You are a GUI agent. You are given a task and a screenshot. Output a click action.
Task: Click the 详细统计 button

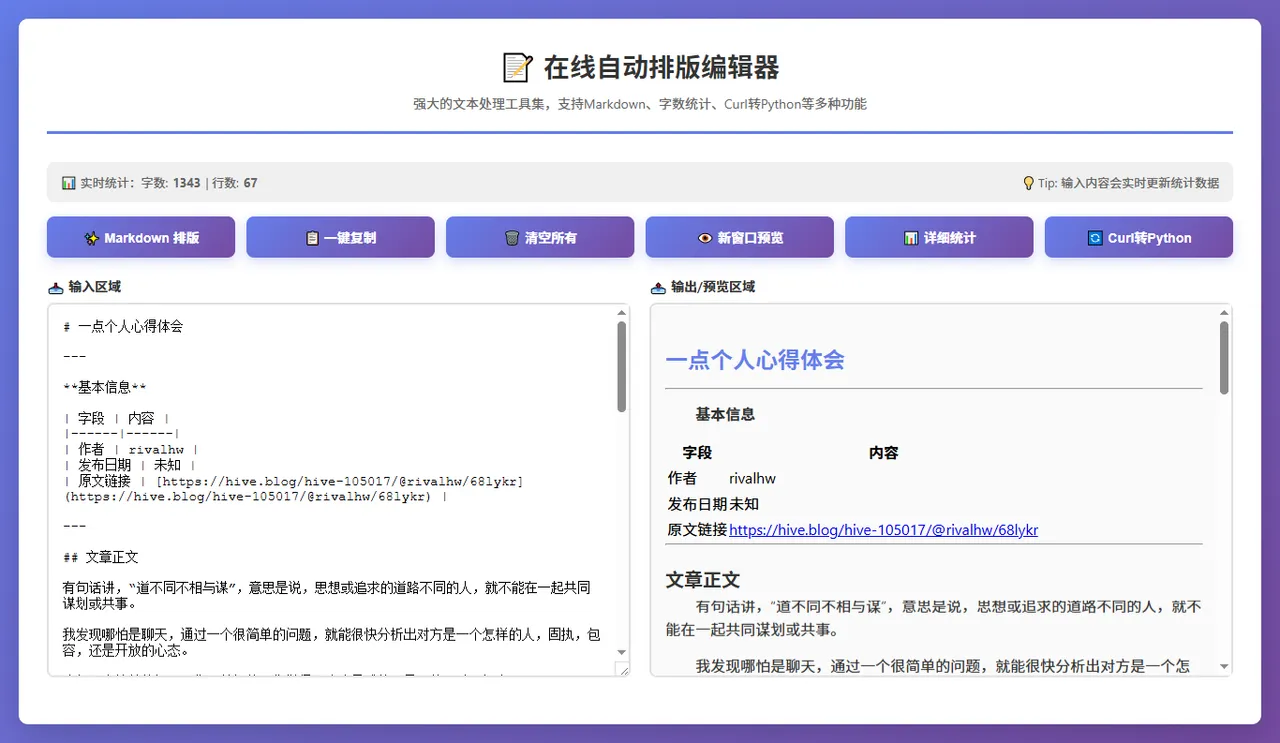click(939, 237)
